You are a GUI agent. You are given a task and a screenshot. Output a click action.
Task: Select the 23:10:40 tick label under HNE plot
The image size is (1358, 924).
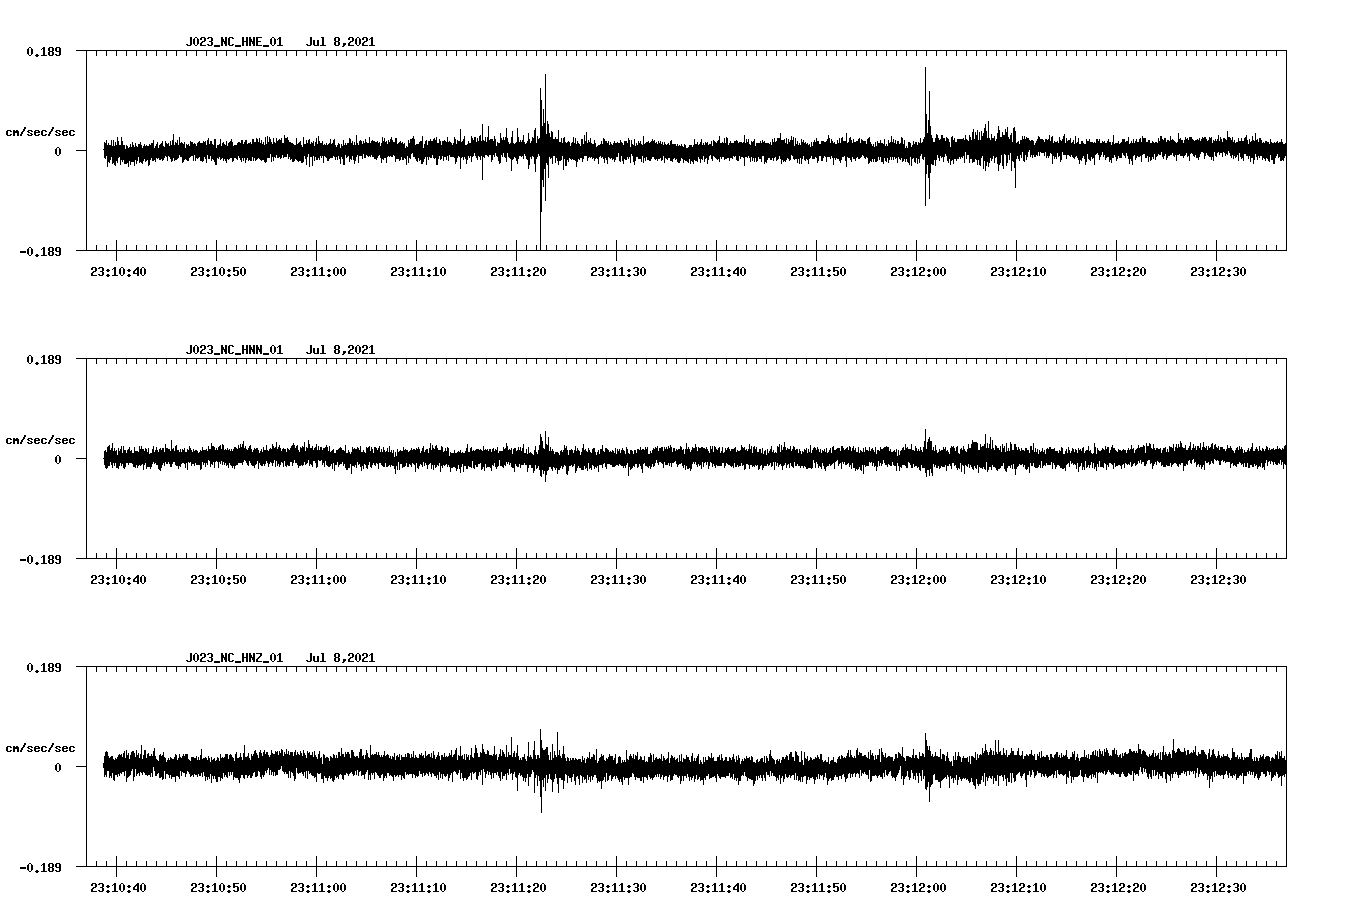(x=118, y=269)
